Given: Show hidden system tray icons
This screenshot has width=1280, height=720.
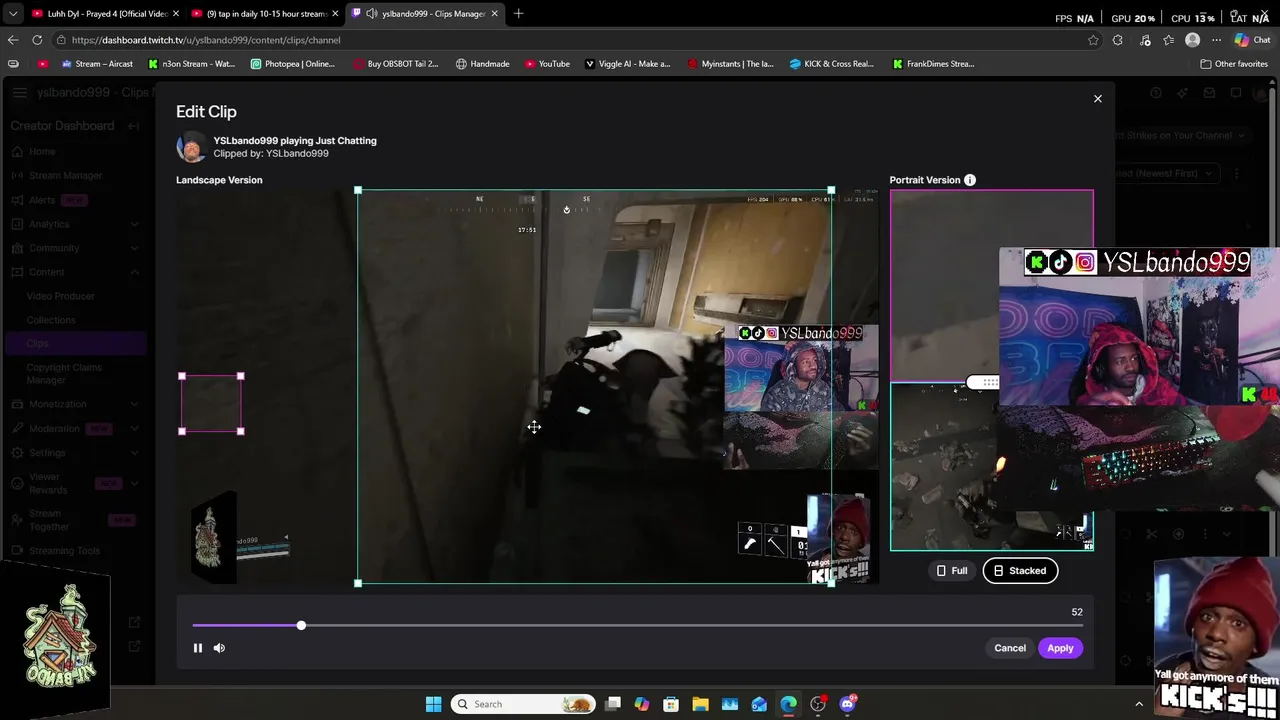Looking at the screenshot, I should tap(1138, 704).
